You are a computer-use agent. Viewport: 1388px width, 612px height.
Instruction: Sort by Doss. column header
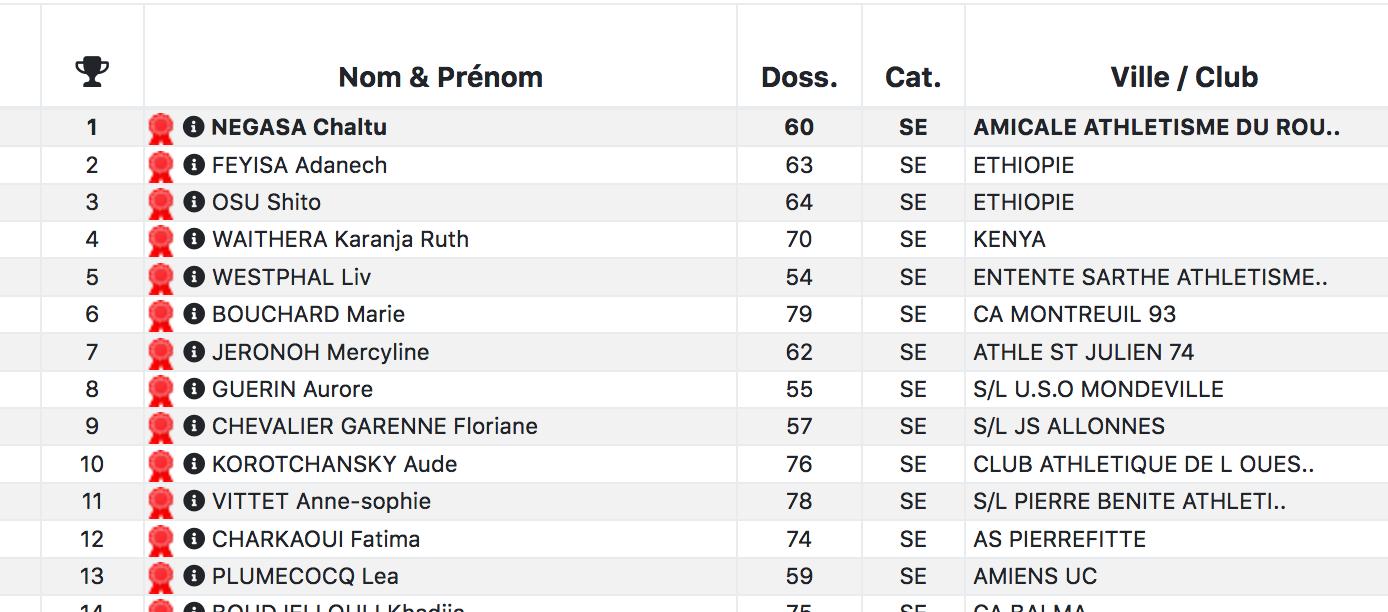tap(799, 77)
